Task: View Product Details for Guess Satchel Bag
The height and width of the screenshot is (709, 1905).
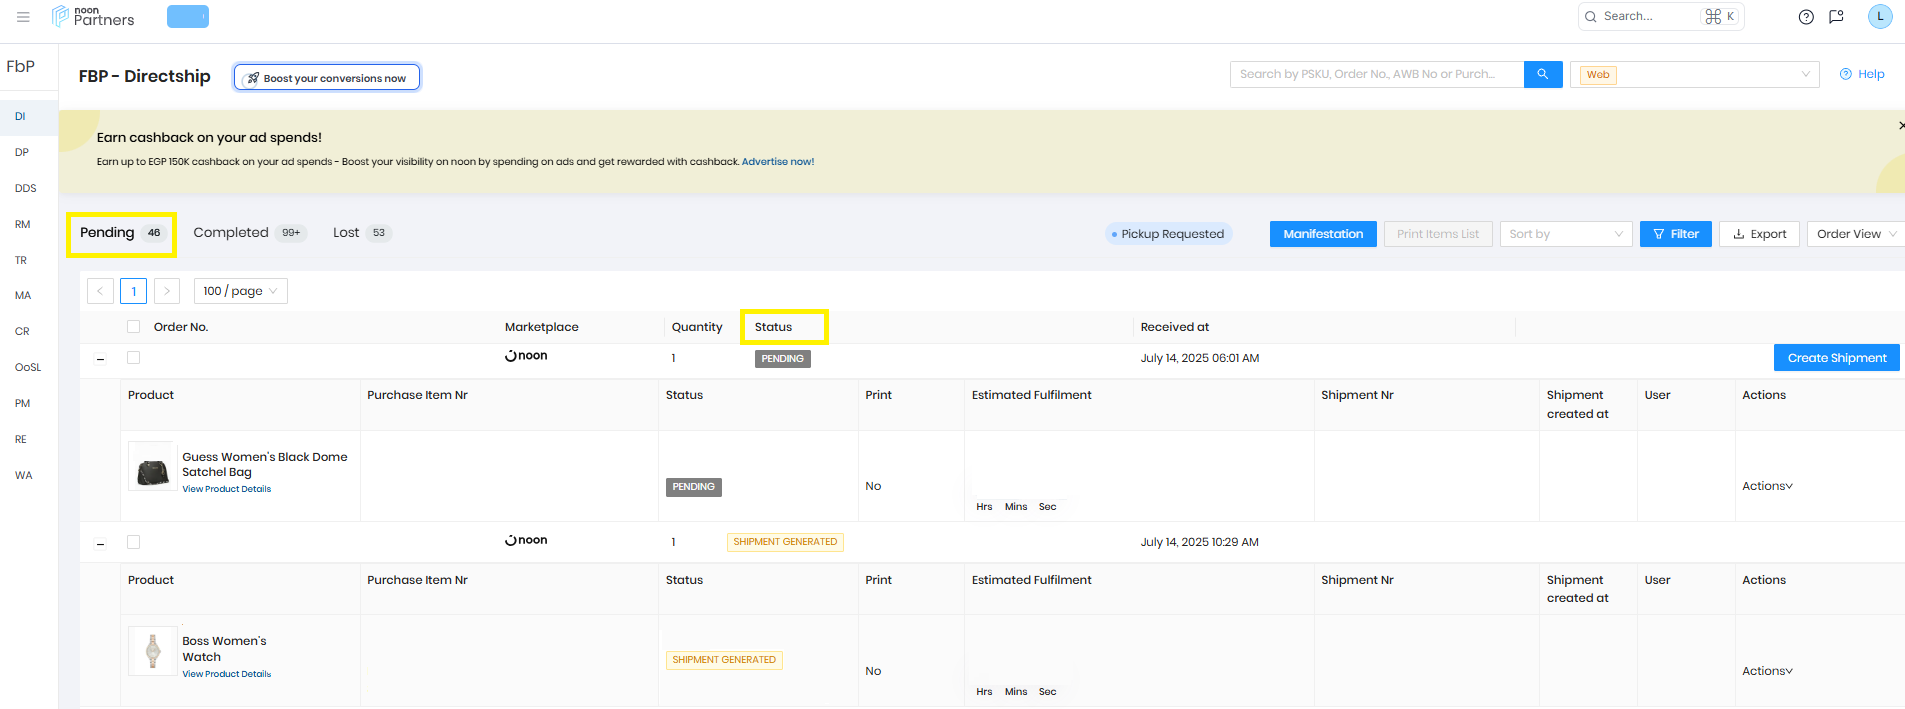Action: 227,490
